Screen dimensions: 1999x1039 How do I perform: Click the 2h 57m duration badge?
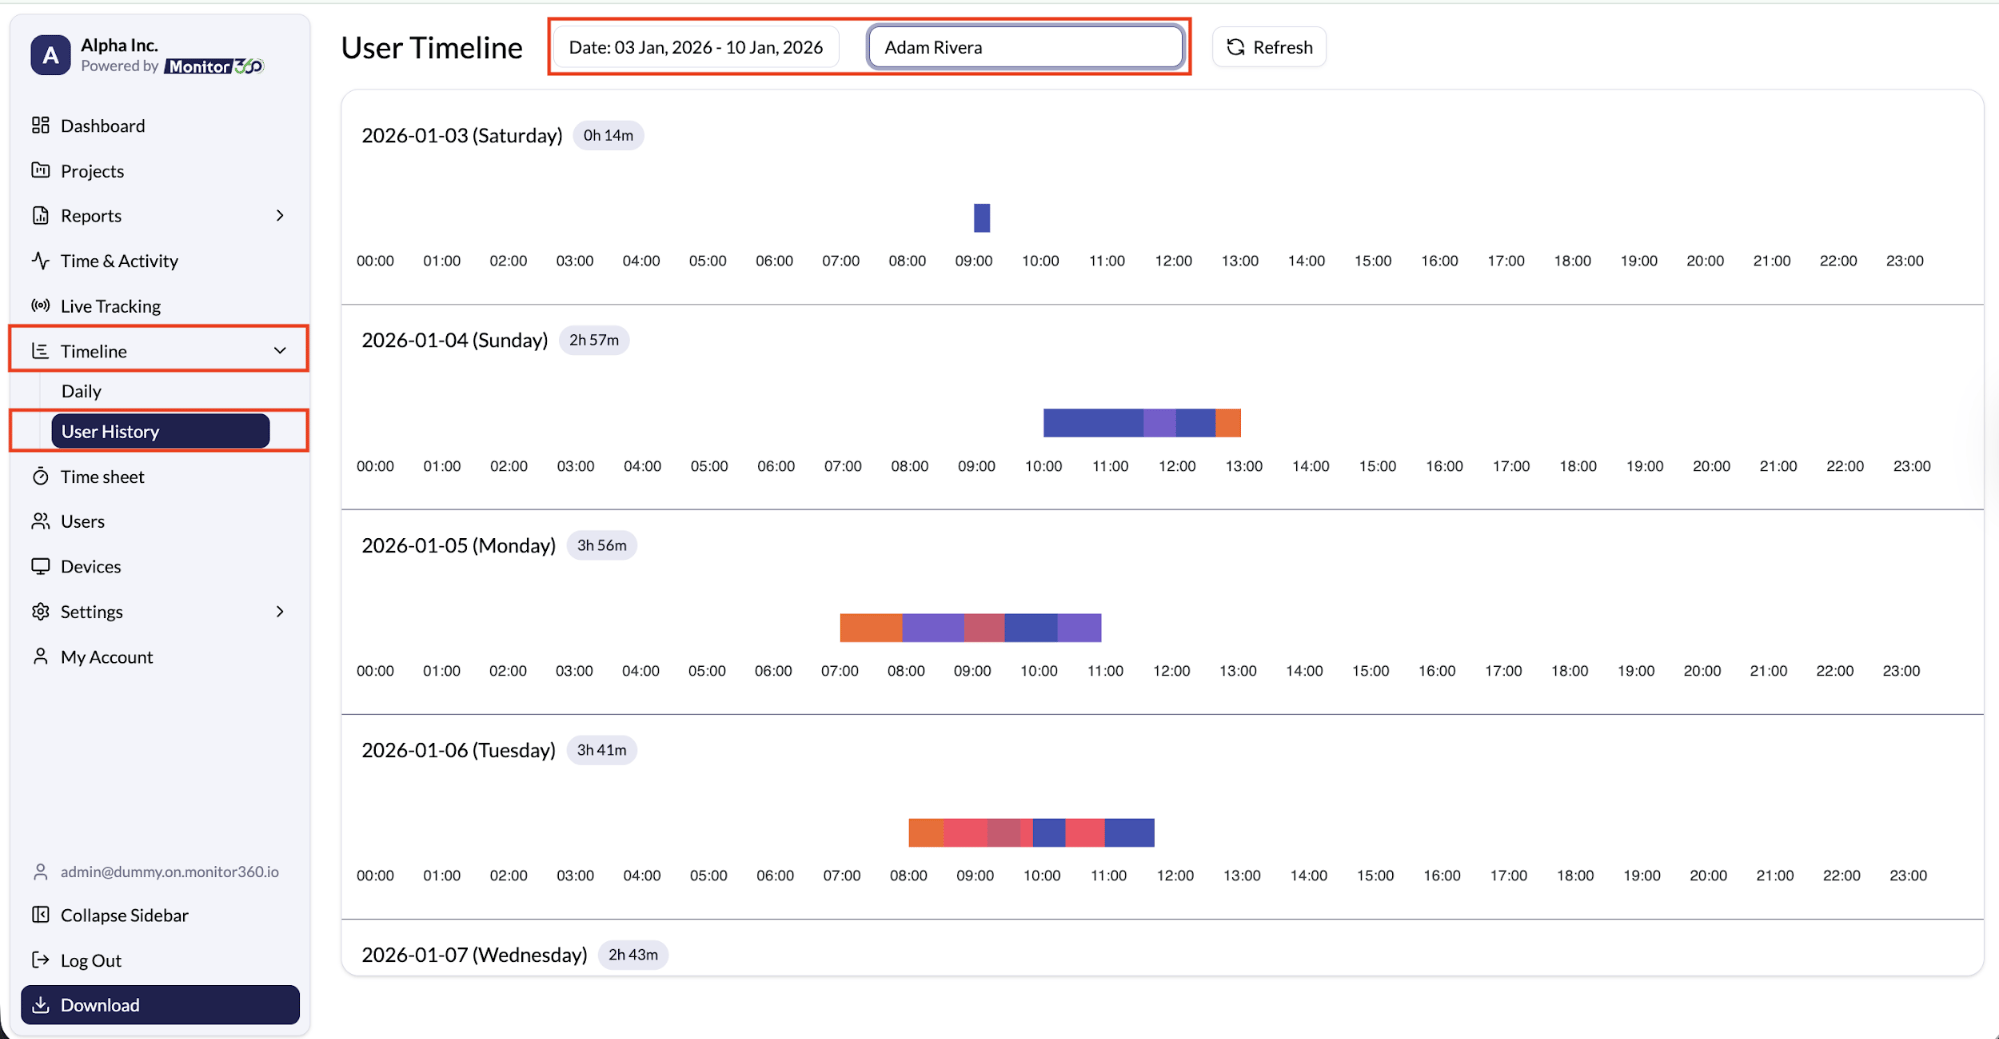click(x=594, y=340)
